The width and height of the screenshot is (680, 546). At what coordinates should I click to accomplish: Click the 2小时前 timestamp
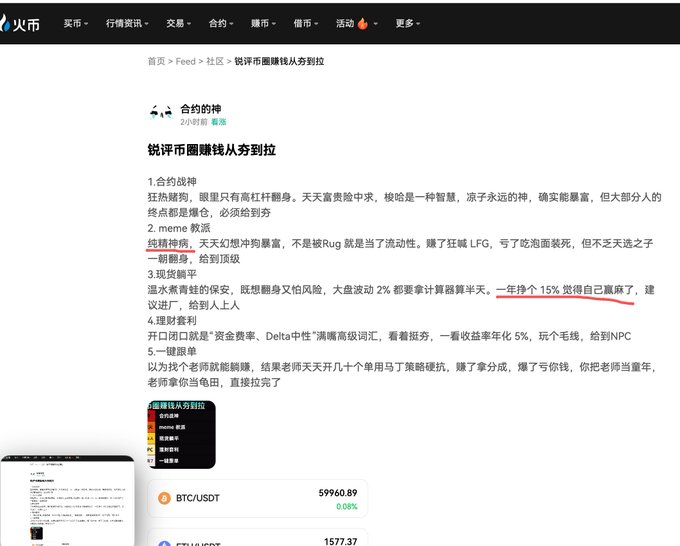(x=194, y=122)
